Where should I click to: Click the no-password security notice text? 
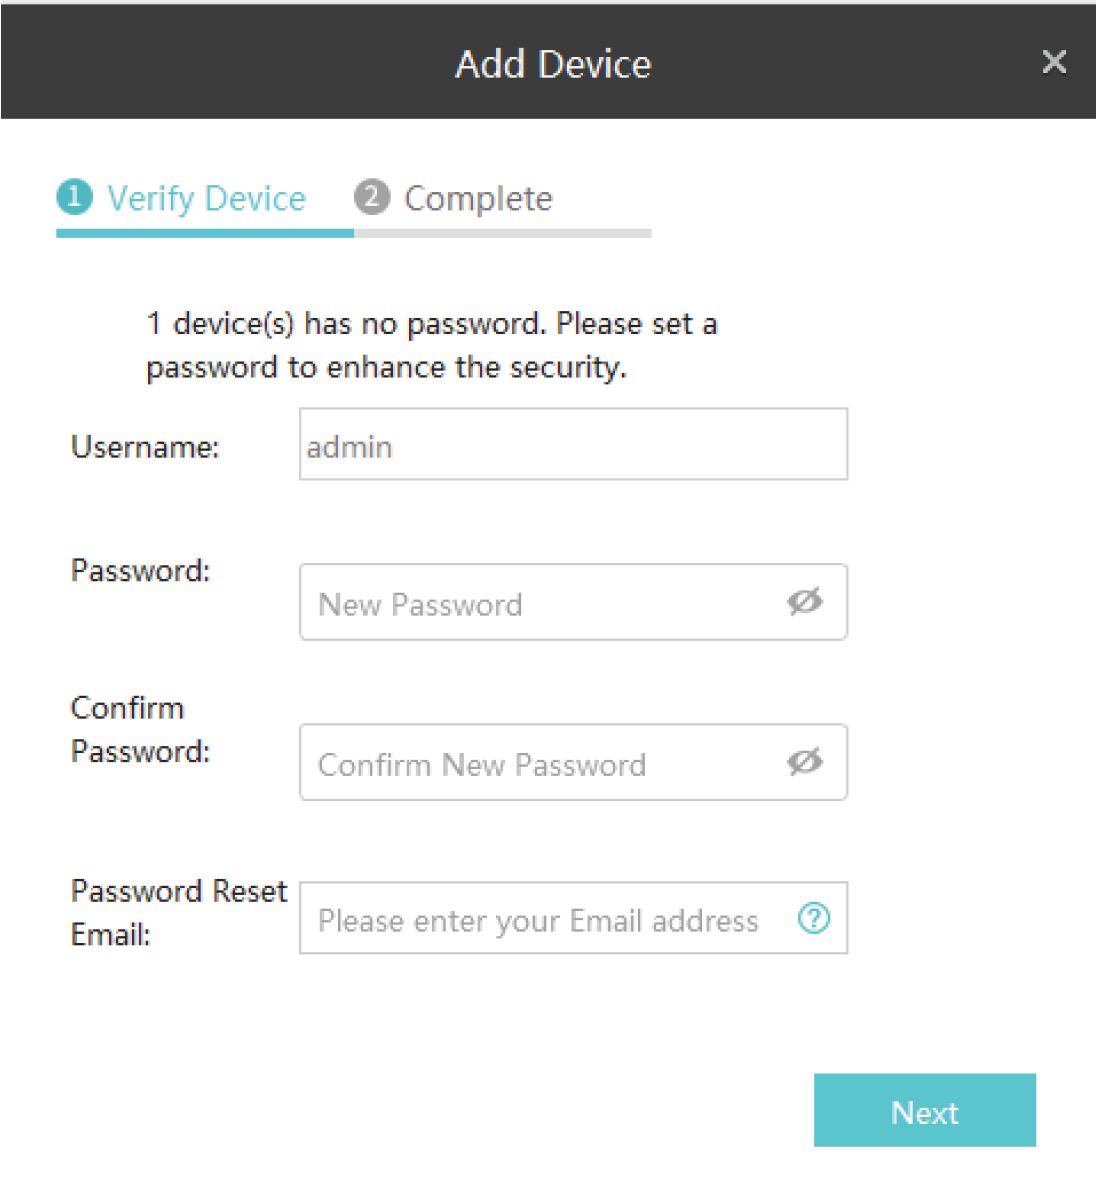[x=431, y=345]
